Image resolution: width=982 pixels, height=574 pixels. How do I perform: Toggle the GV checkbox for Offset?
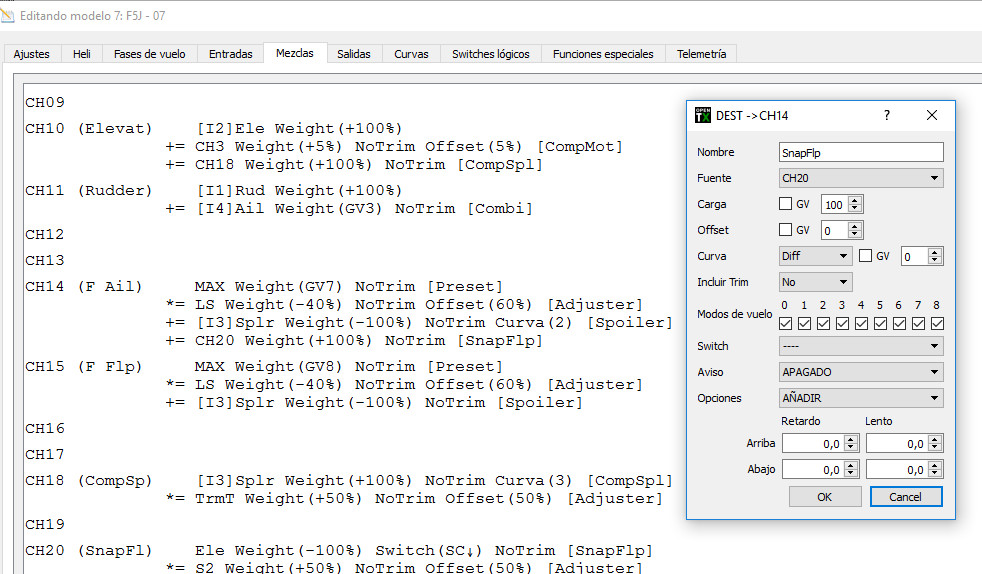(x=787, y=230)
